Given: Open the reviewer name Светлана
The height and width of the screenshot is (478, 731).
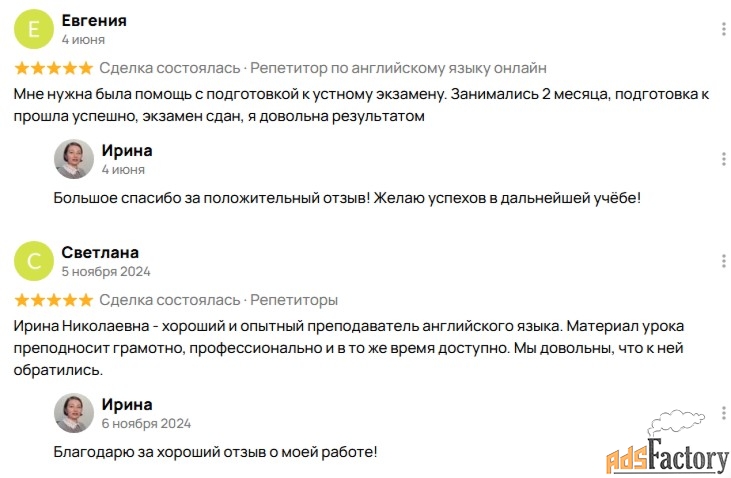Looking at the screenshot, I should 100,252.
